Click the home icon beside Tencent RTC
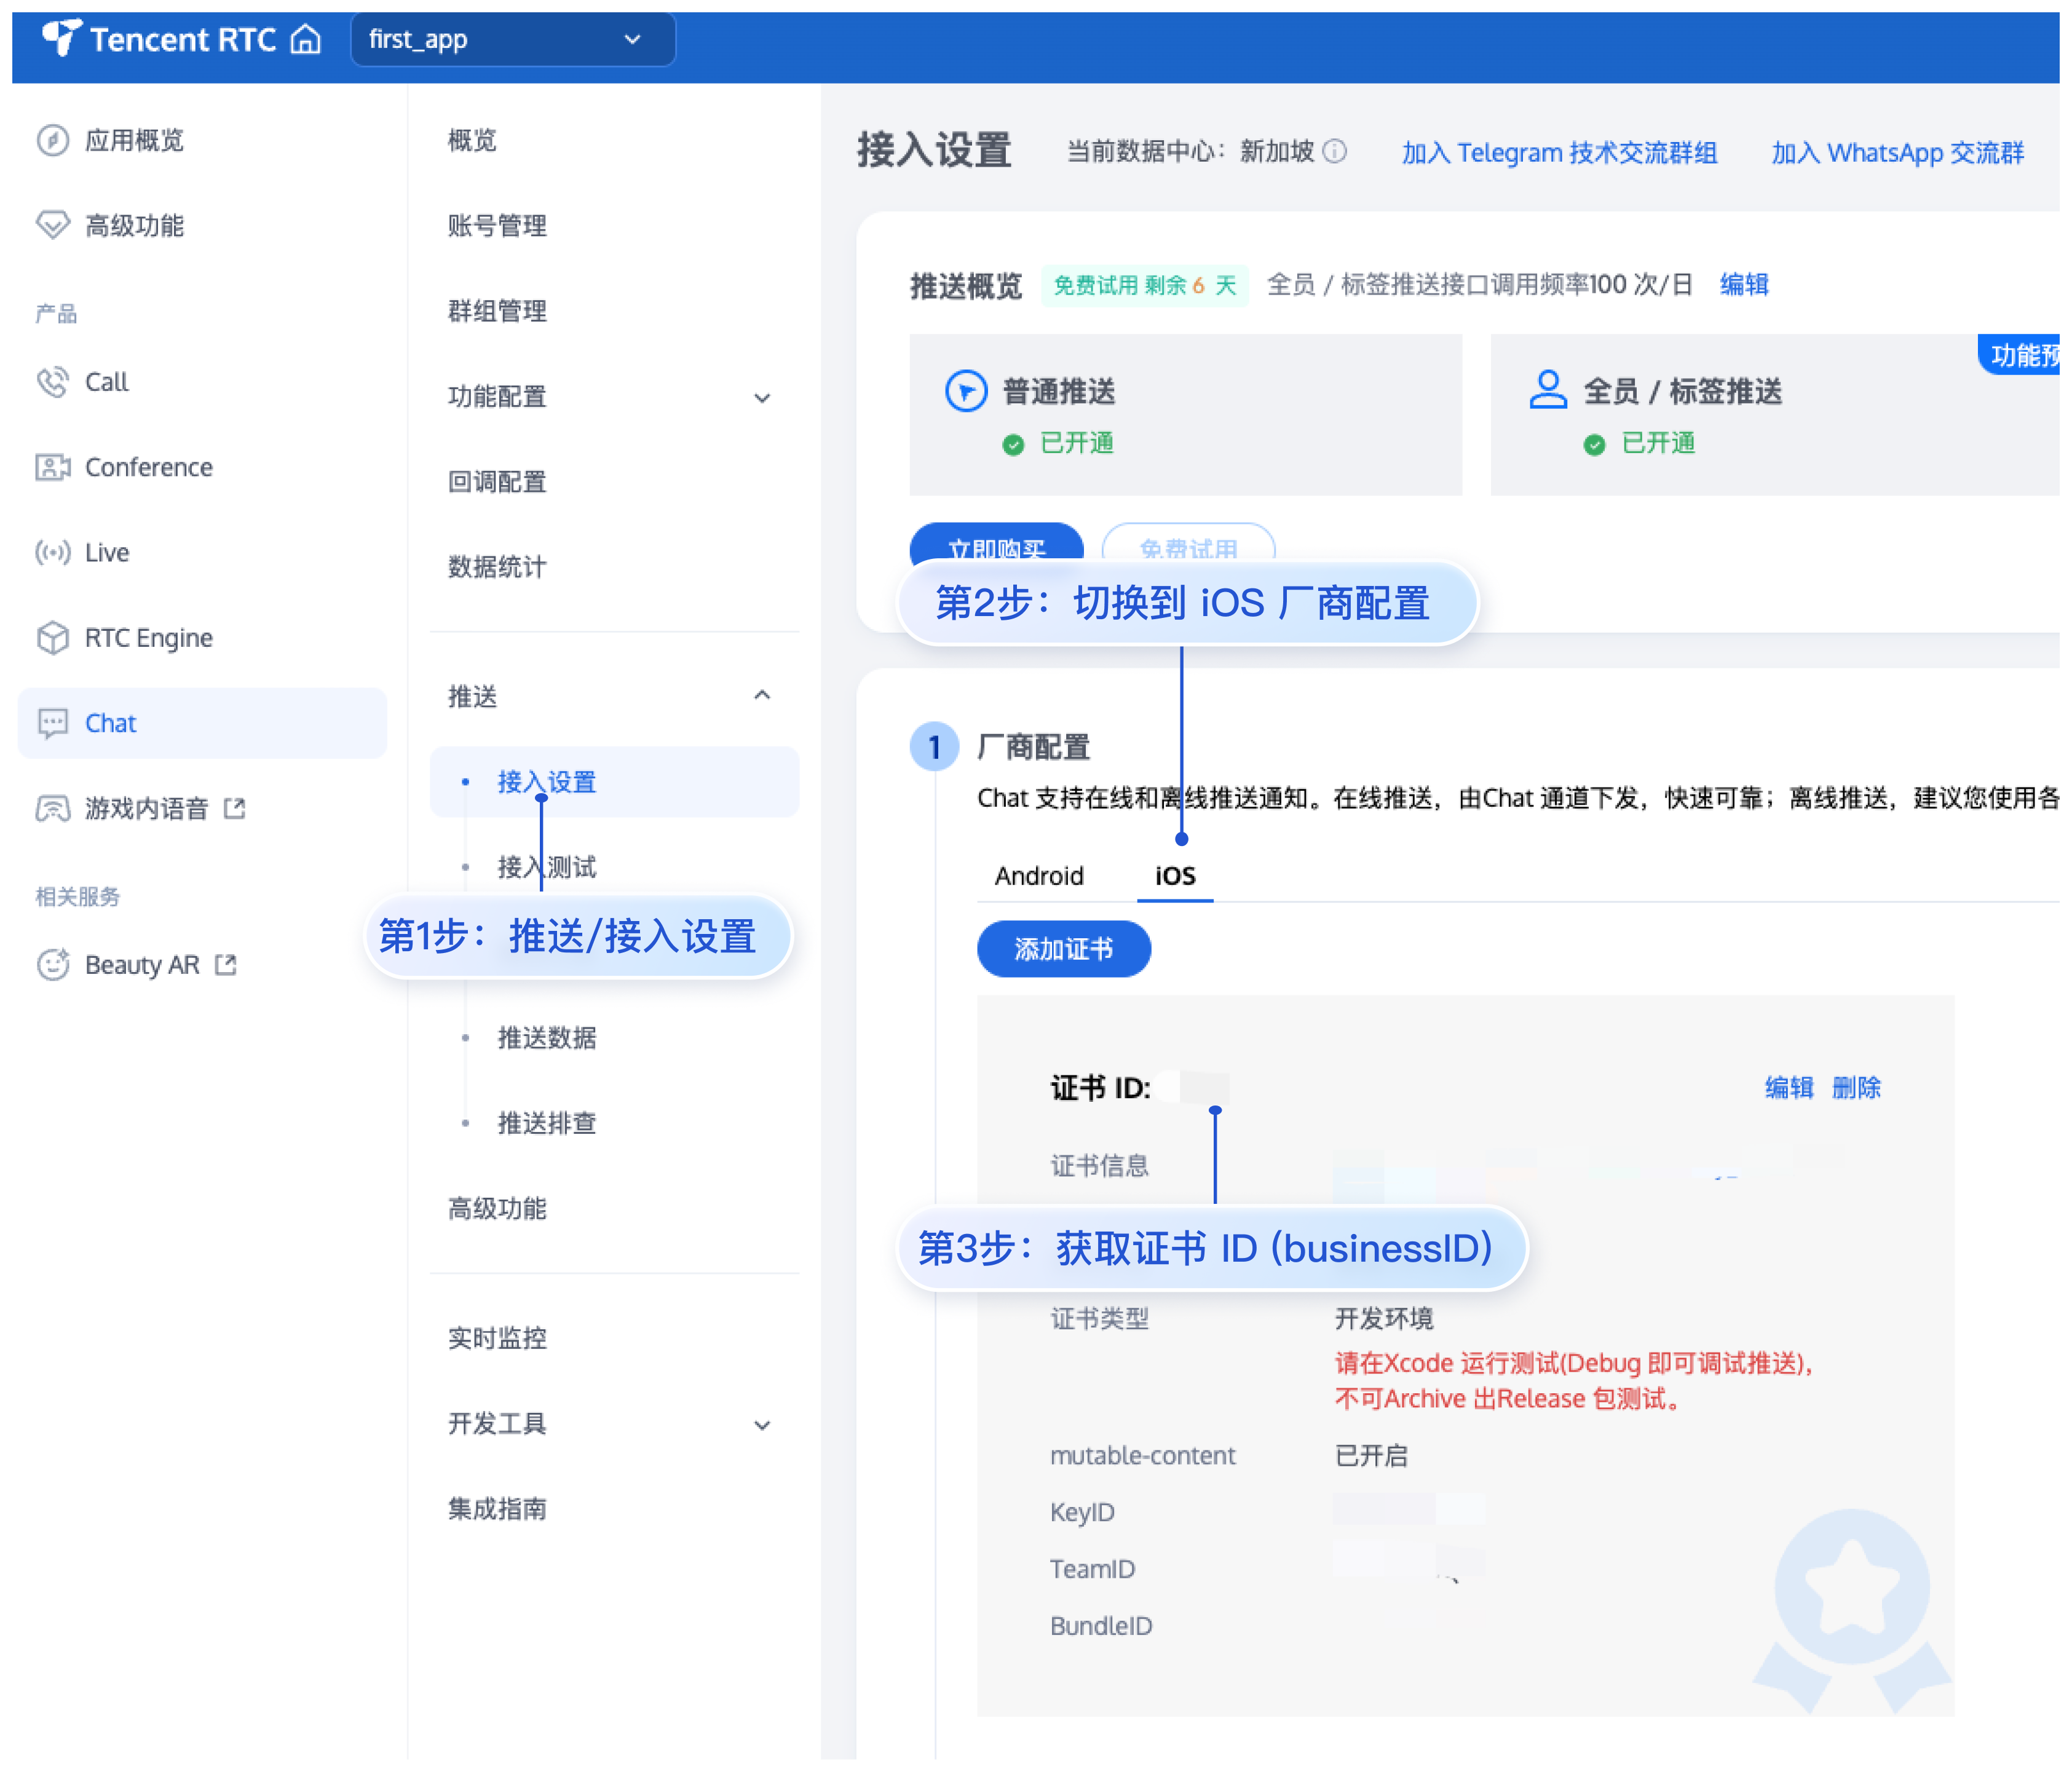The width and height of the screenshot is (2072, 1772). pos(305,40)
